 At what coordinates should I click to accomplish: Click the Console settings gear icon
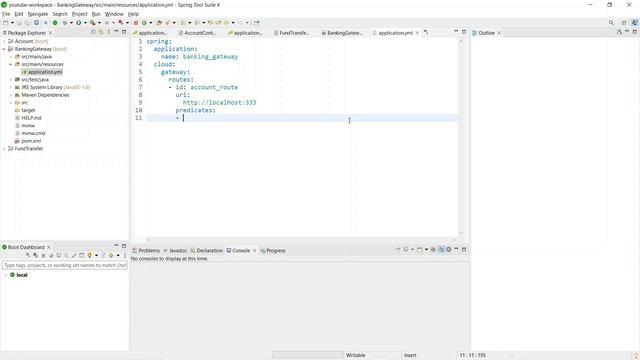point(449,249)
